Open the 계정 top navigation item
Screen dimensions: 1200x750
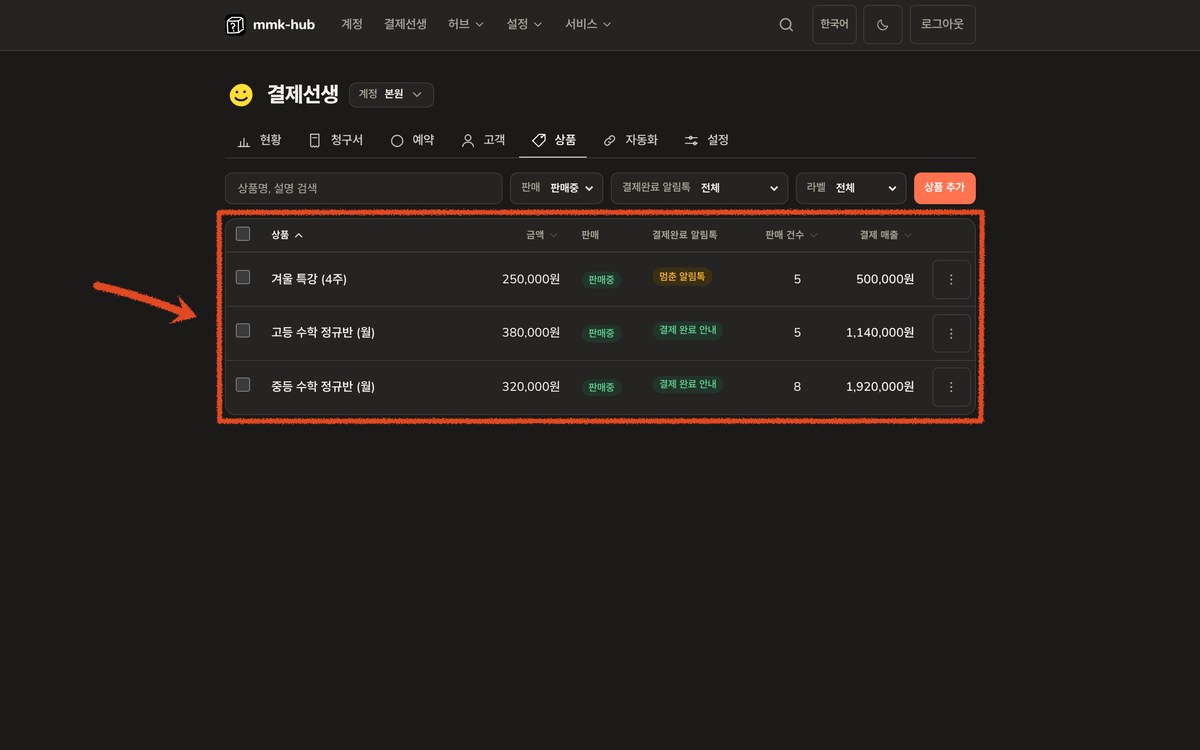tap(352, 24)
